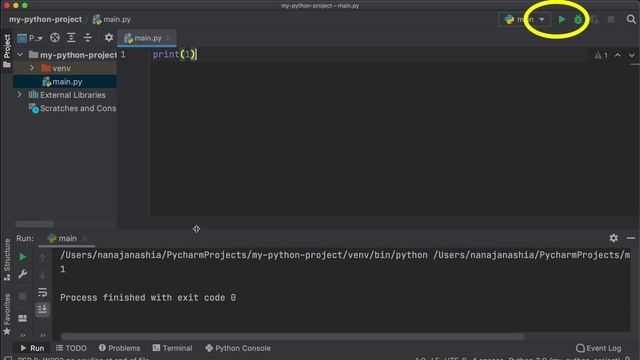Open the TODO tool window tab
Viewport: 640px width, 360px height.
[71, 348]
